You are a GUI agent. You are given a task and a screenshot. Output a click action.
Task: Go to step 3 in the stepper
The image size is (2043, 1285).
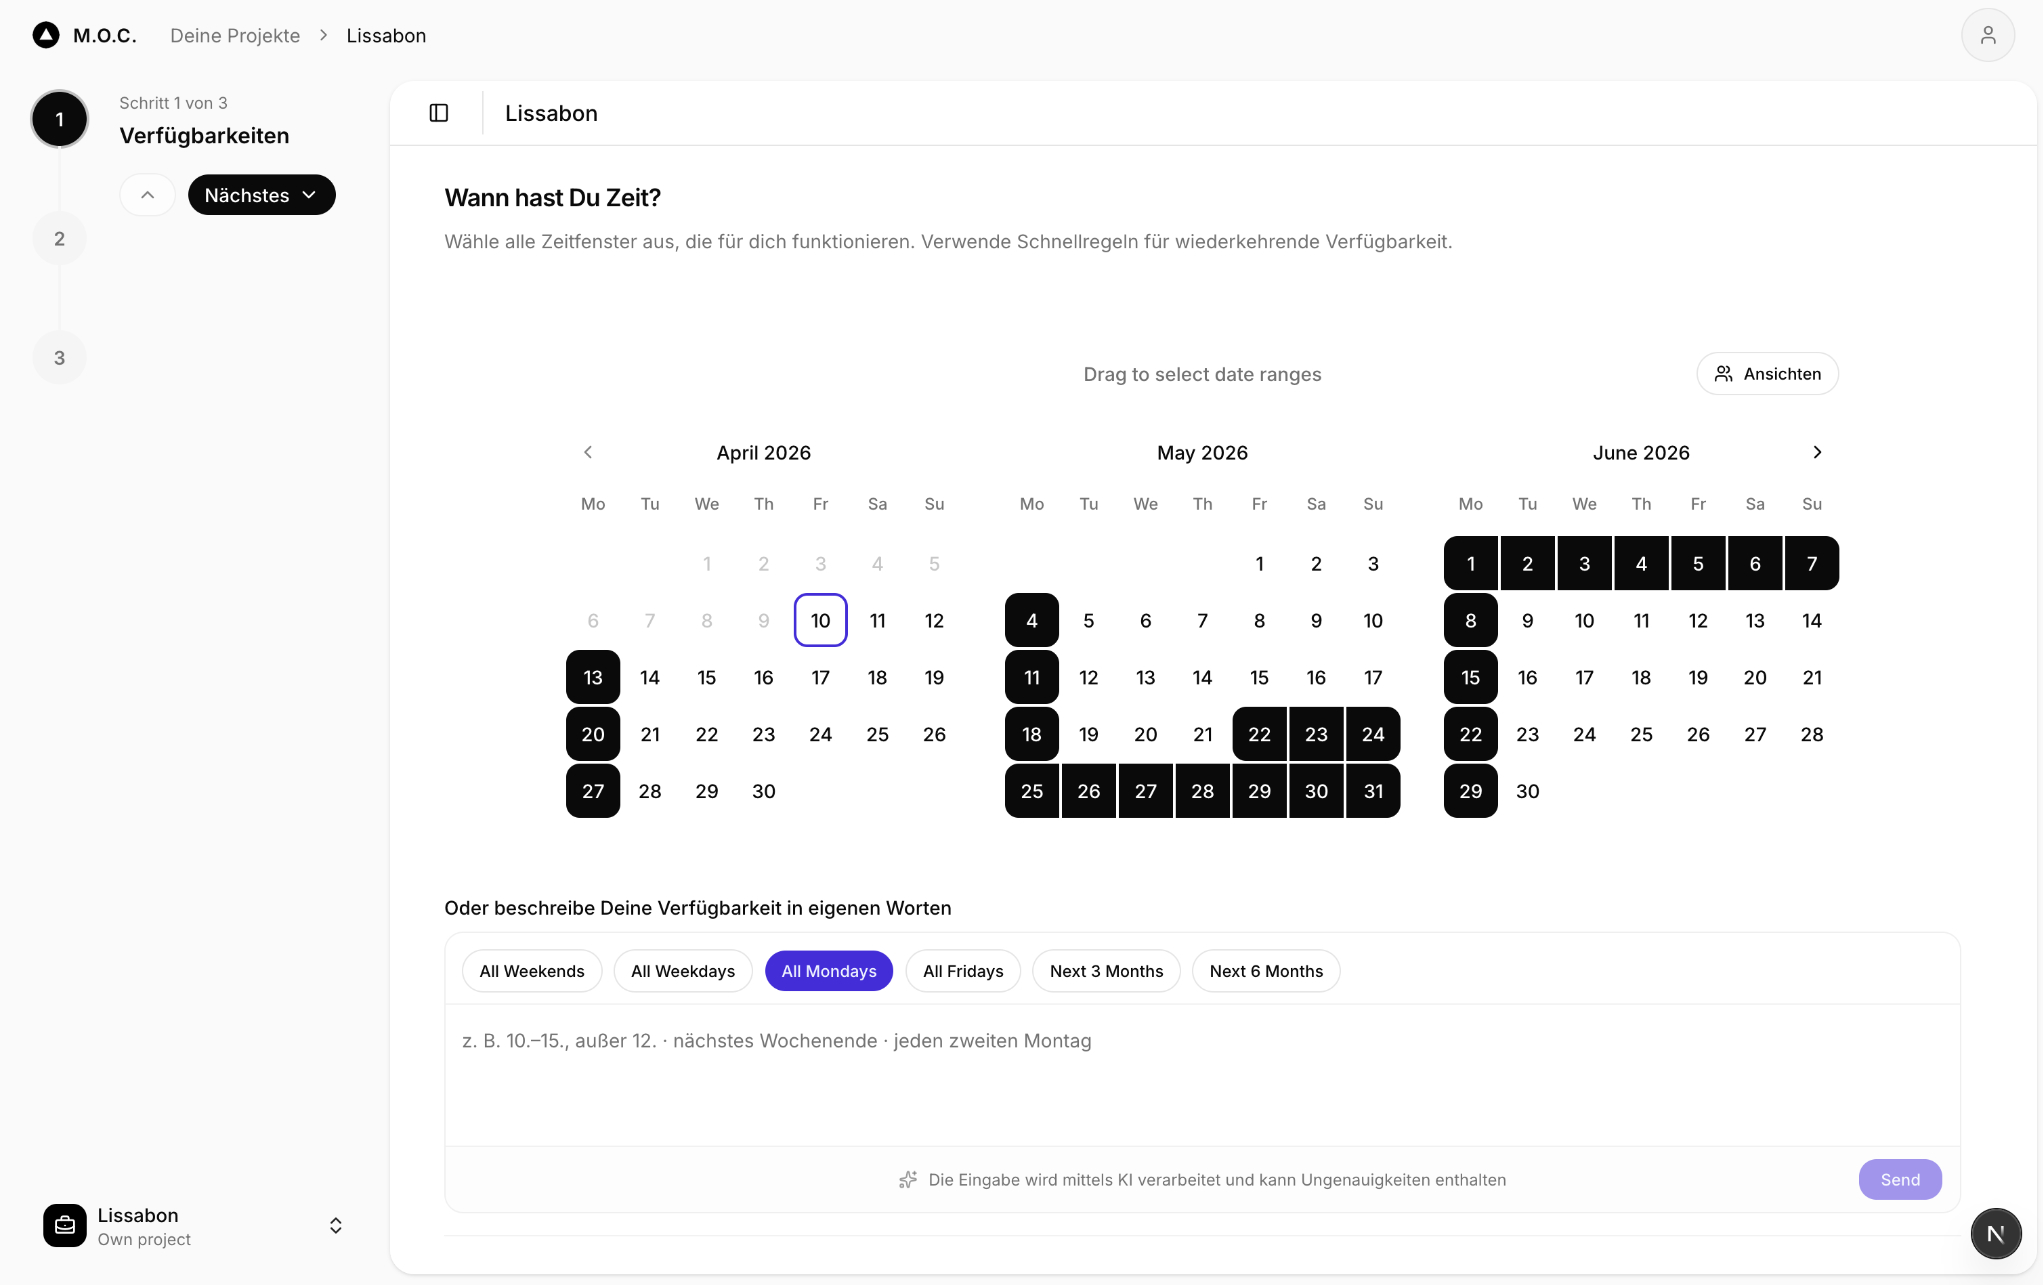59,358
